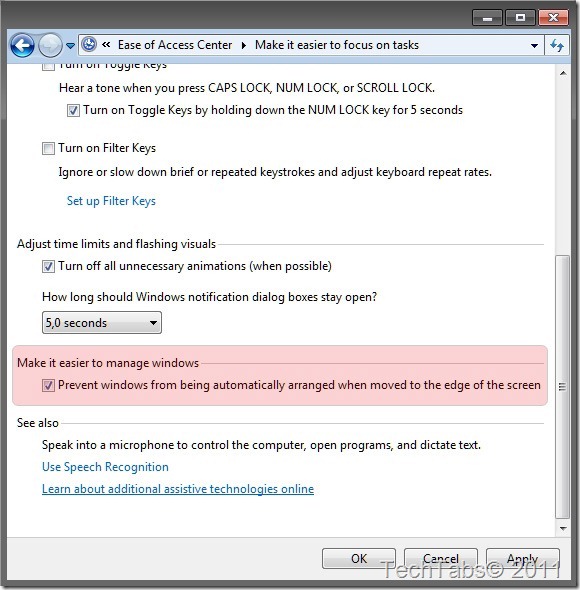
Task: Select the Make it easier to focus breadcrumb
Action: click(x=336, y=45)
